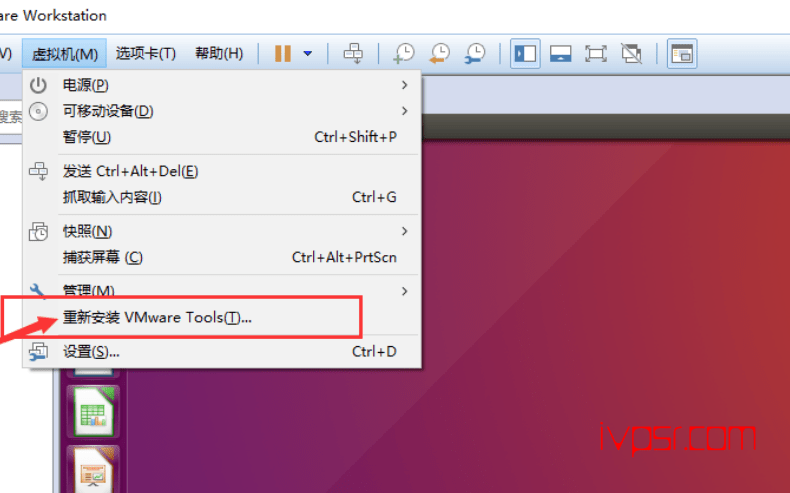Switch to Unity mode icon
Screen dimensions: 790x493
coord(631,53)
